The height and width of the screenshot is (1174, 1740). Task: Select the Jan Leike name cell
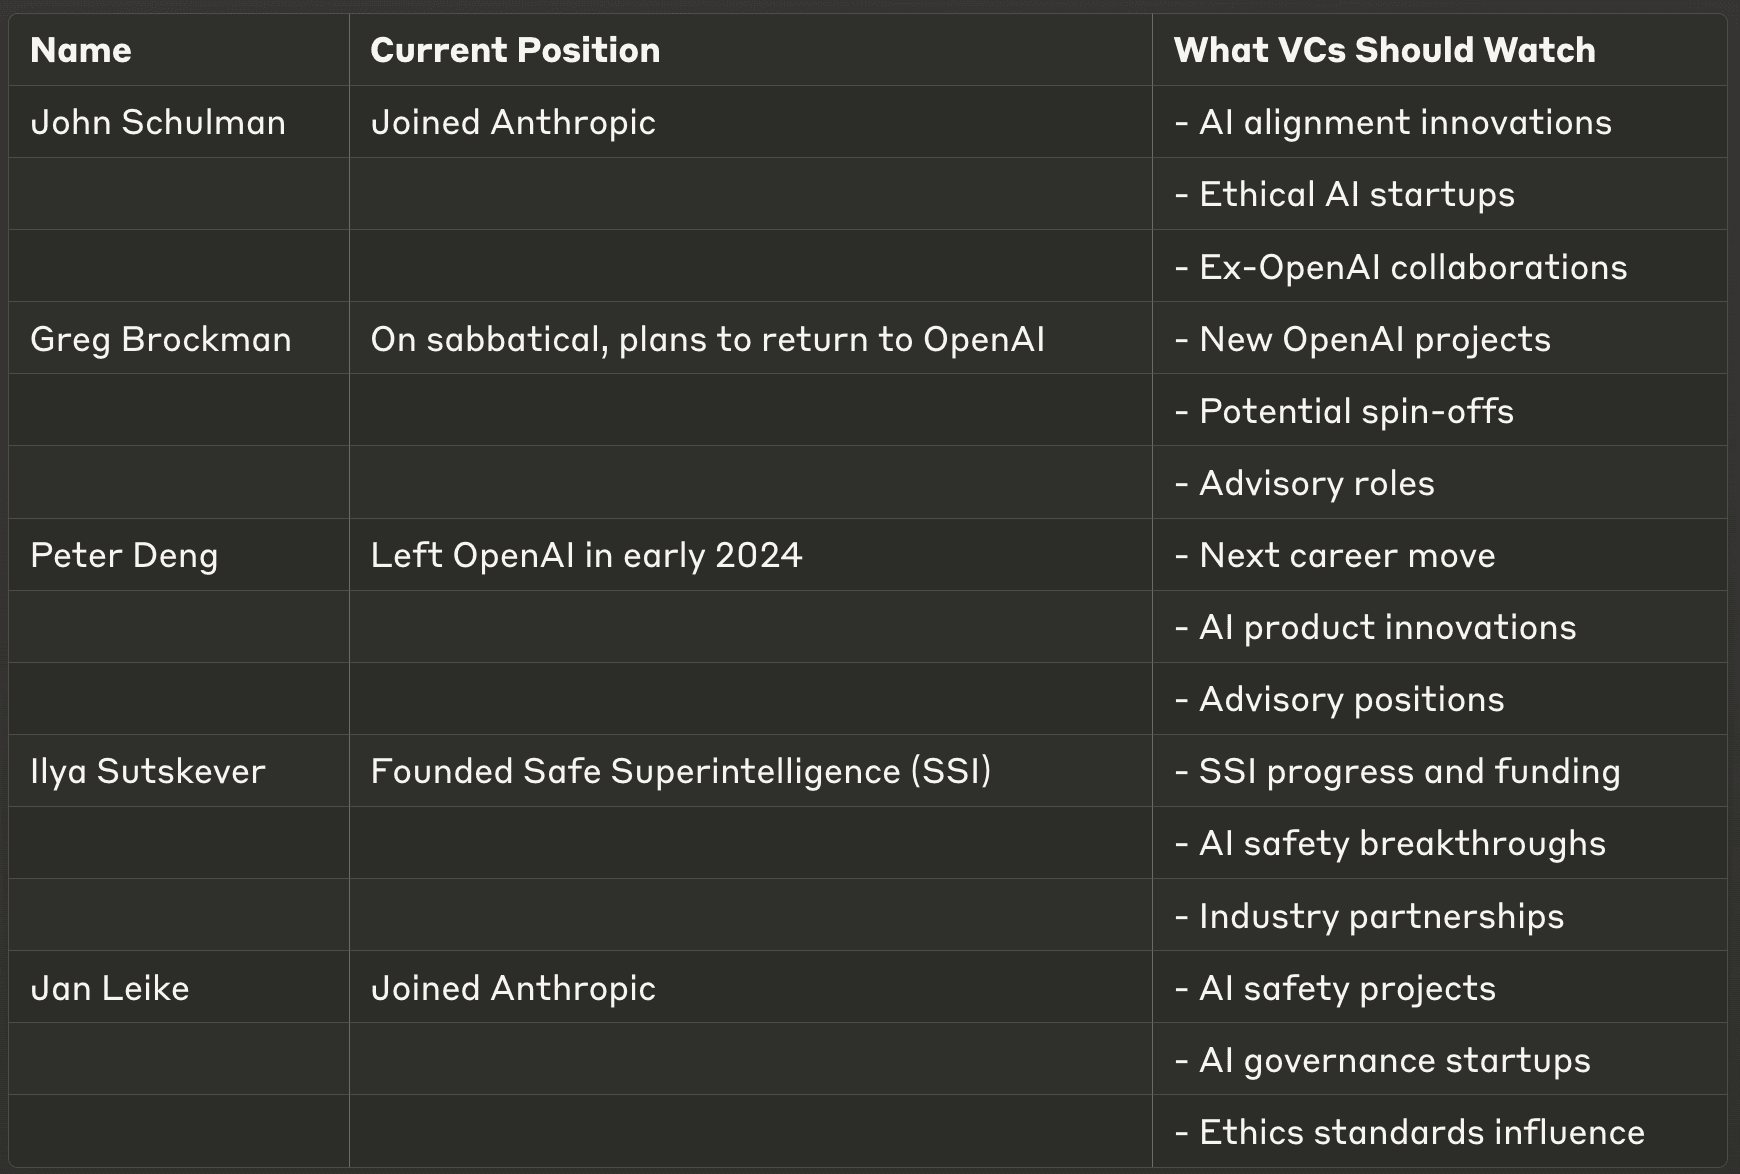pyautogui.click(x=179, y=988)
